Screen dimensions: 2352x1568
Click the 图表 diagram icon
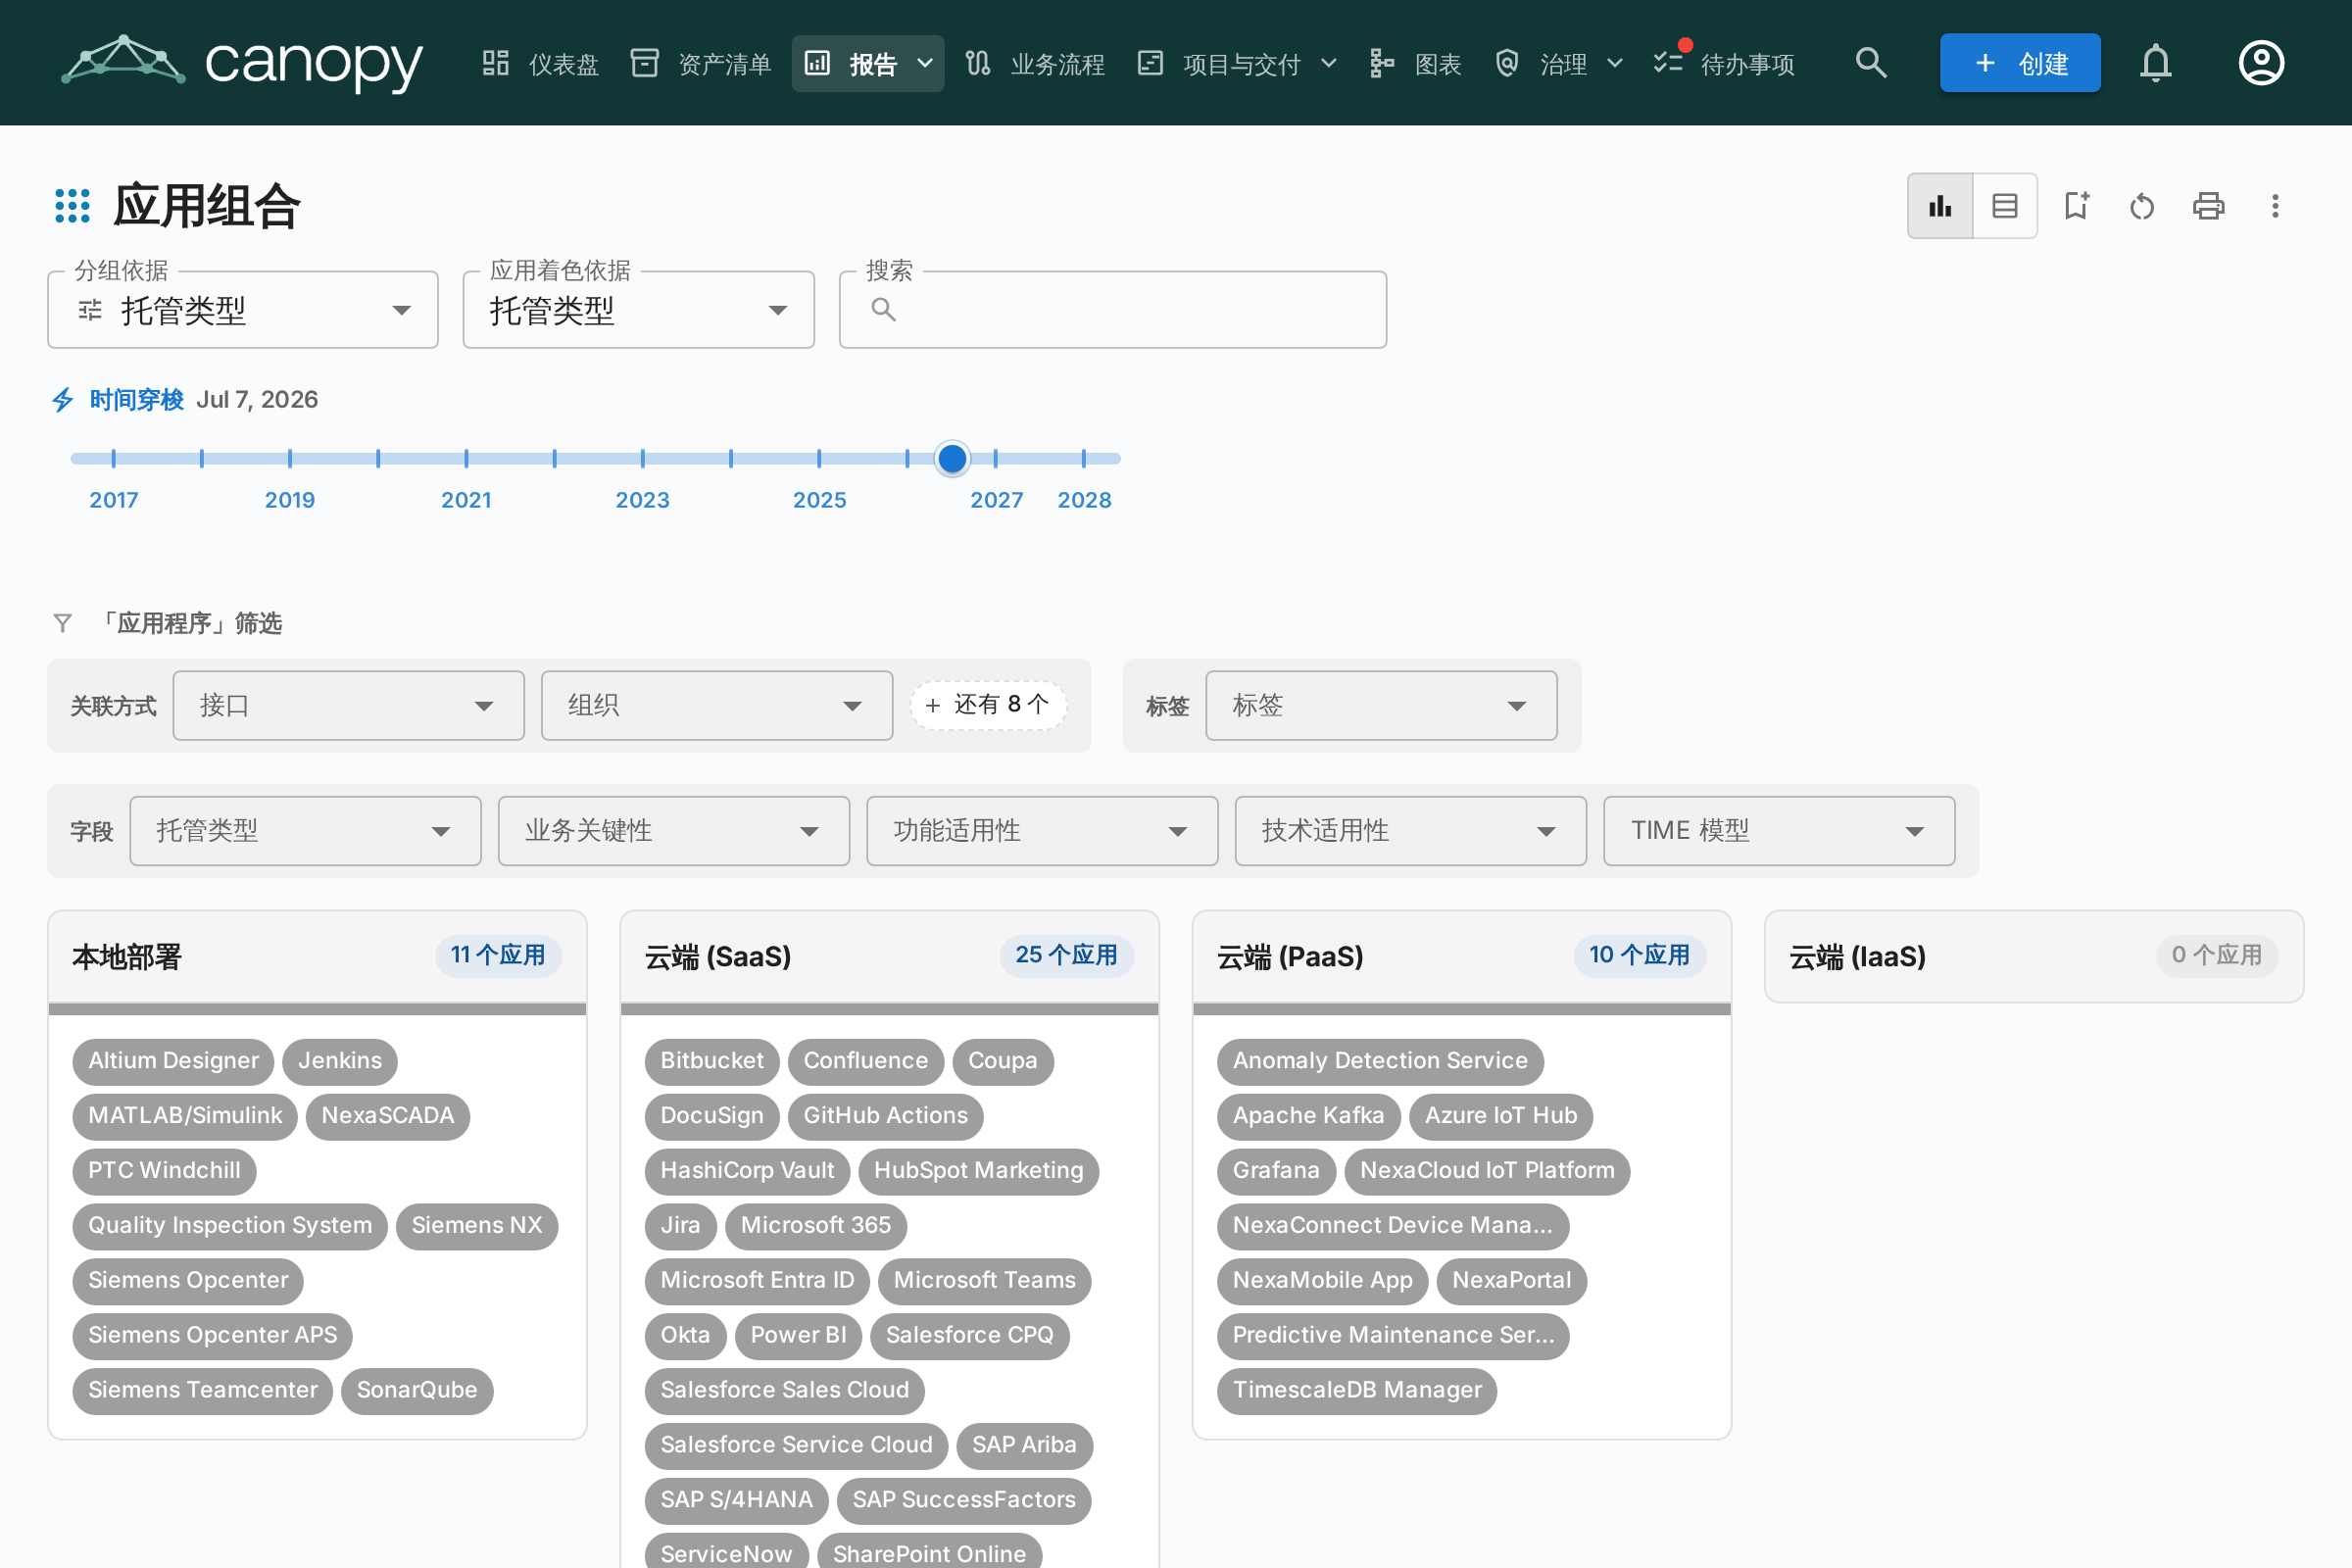click(x=1382, y=63)
